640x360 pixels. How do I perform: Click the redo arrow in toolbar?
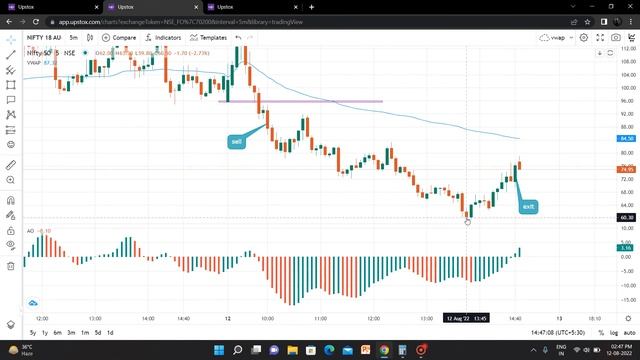[250, 38]
